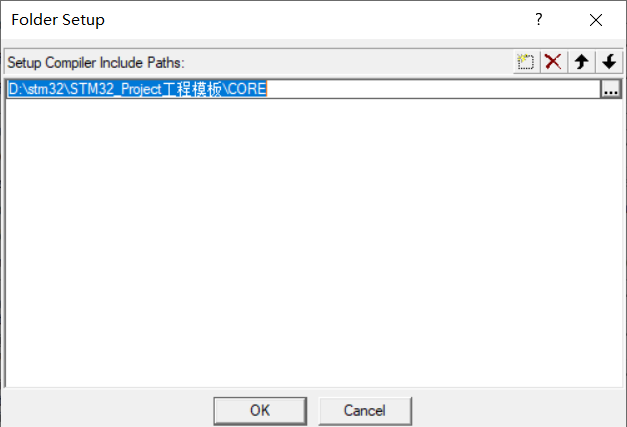Click the highlighted D:\stm32 path text
The image size is (627, 427).
pyautogui.click(x=137, y=89)
